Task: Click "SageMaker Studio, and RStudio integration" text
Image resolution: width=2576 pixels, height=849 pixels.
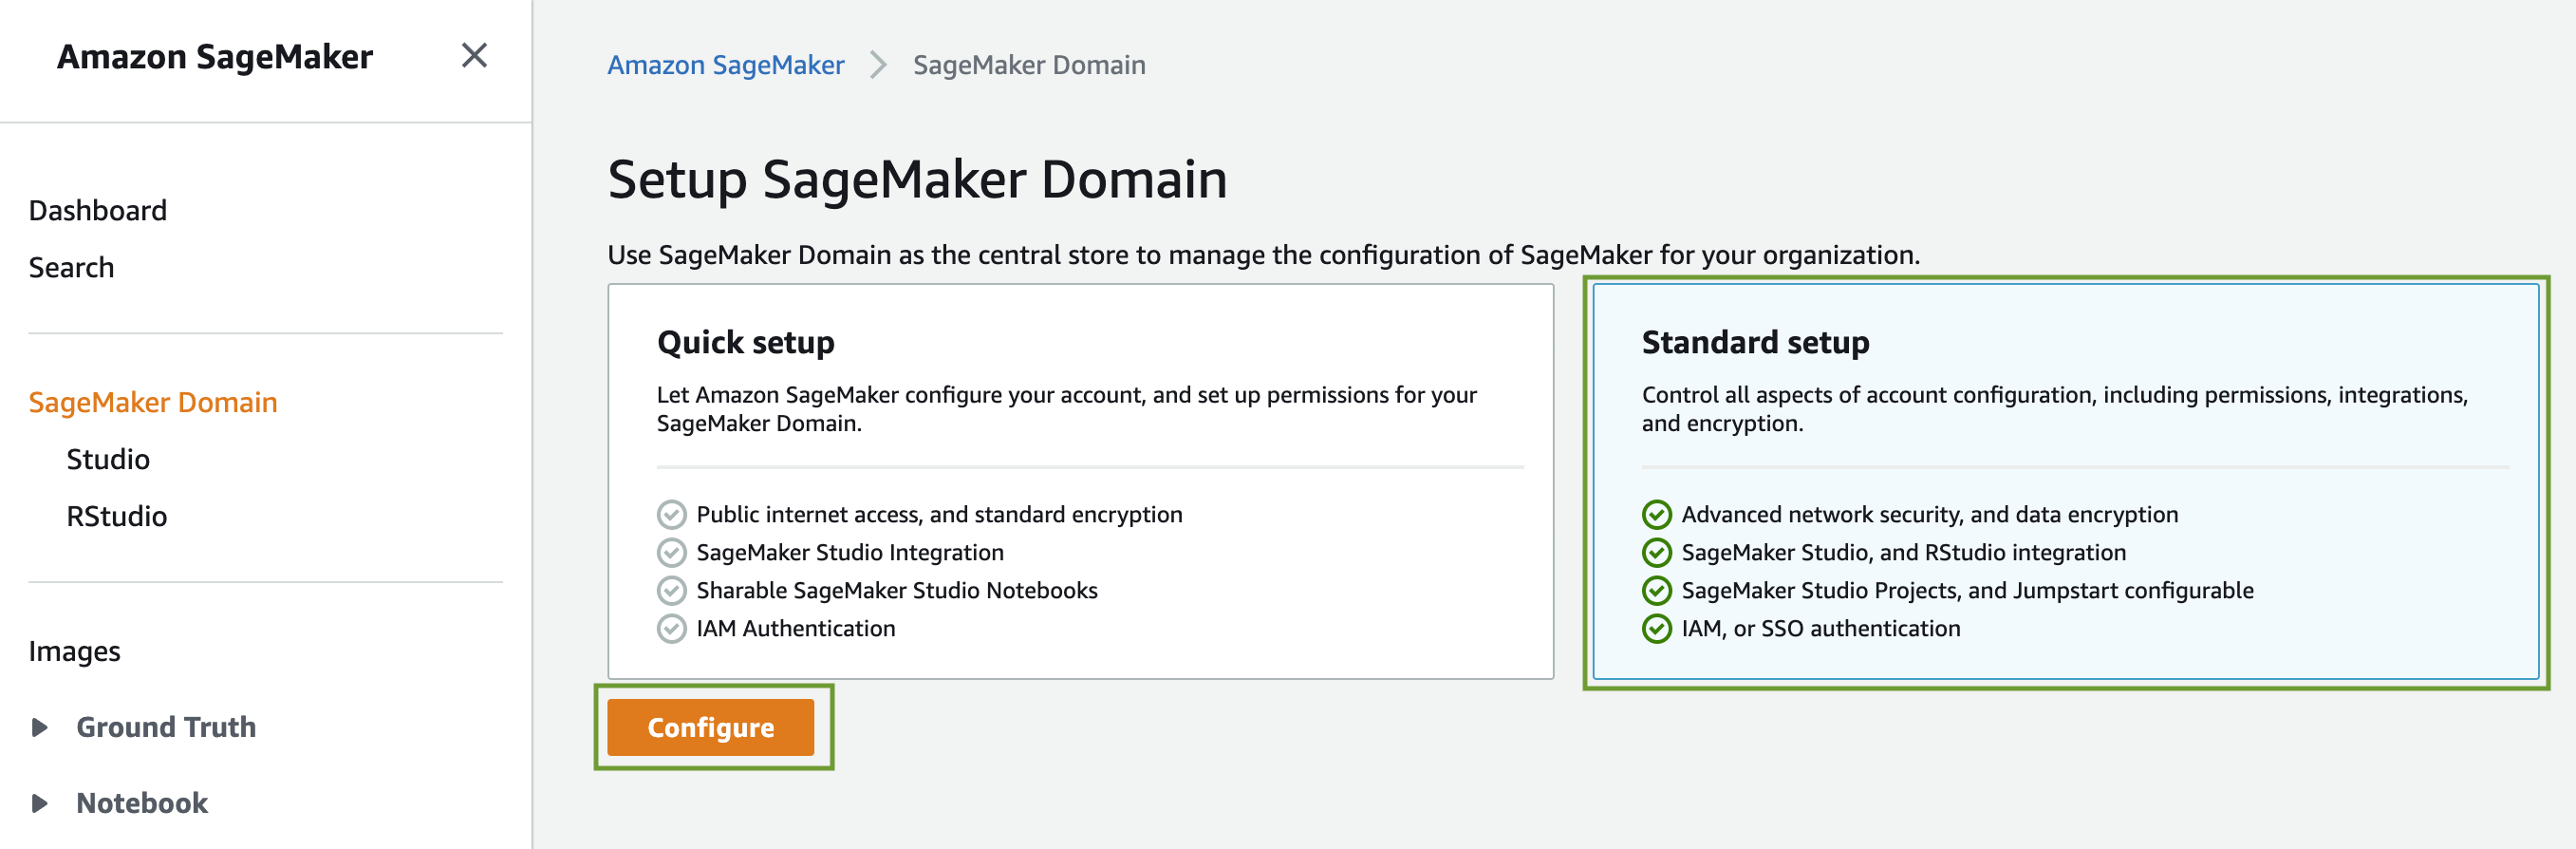Action: [1904, 552]
